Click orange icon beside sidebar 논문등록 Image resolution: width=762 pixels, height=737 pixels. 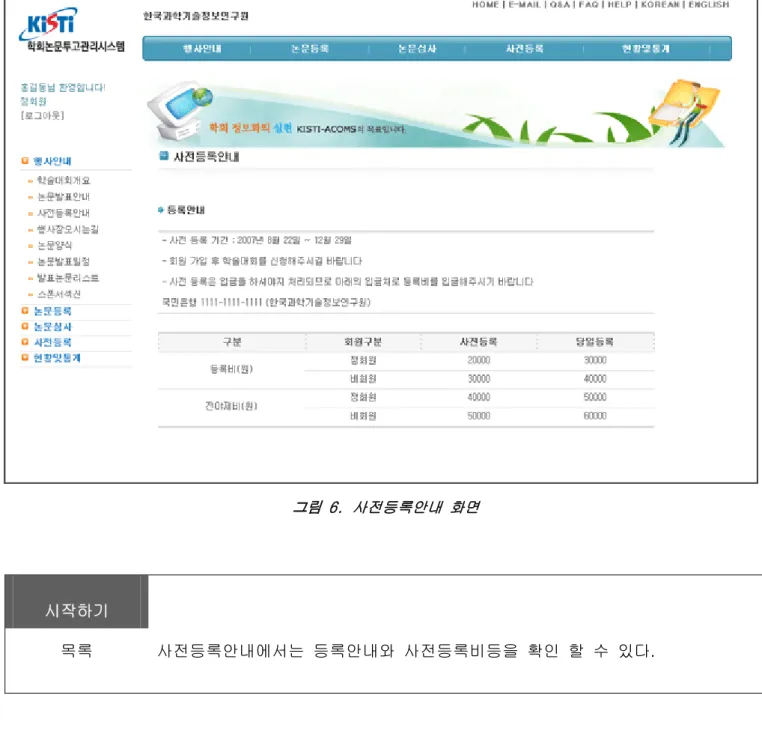pyautogui.click(x=25, y=310)
